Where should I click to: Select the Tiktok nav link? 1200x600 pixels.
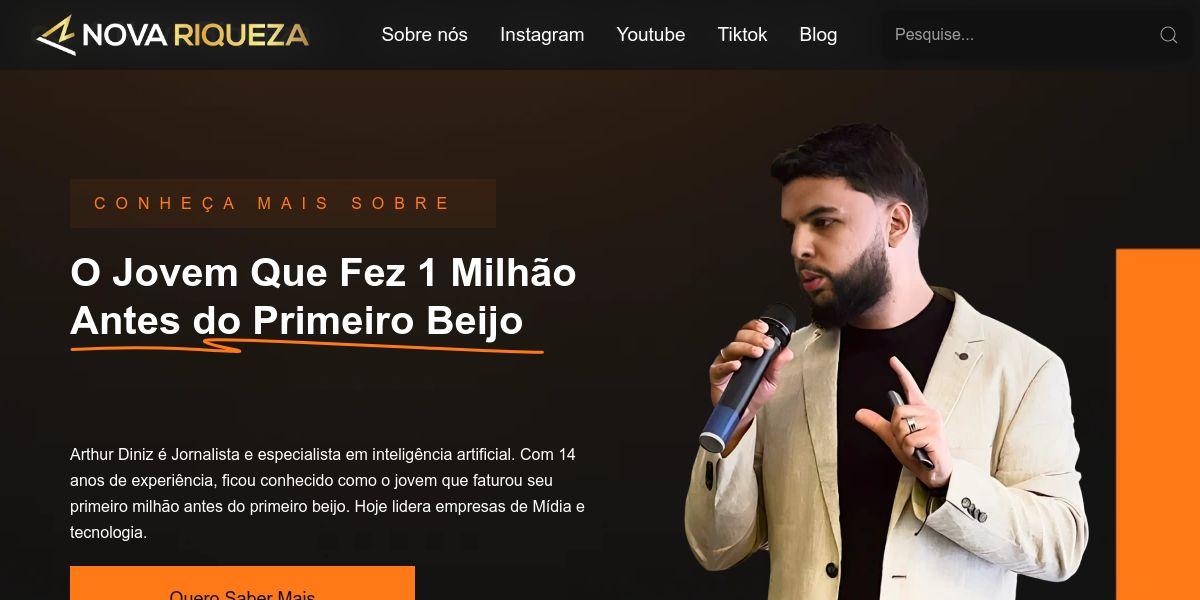click(x=742, y=34)
